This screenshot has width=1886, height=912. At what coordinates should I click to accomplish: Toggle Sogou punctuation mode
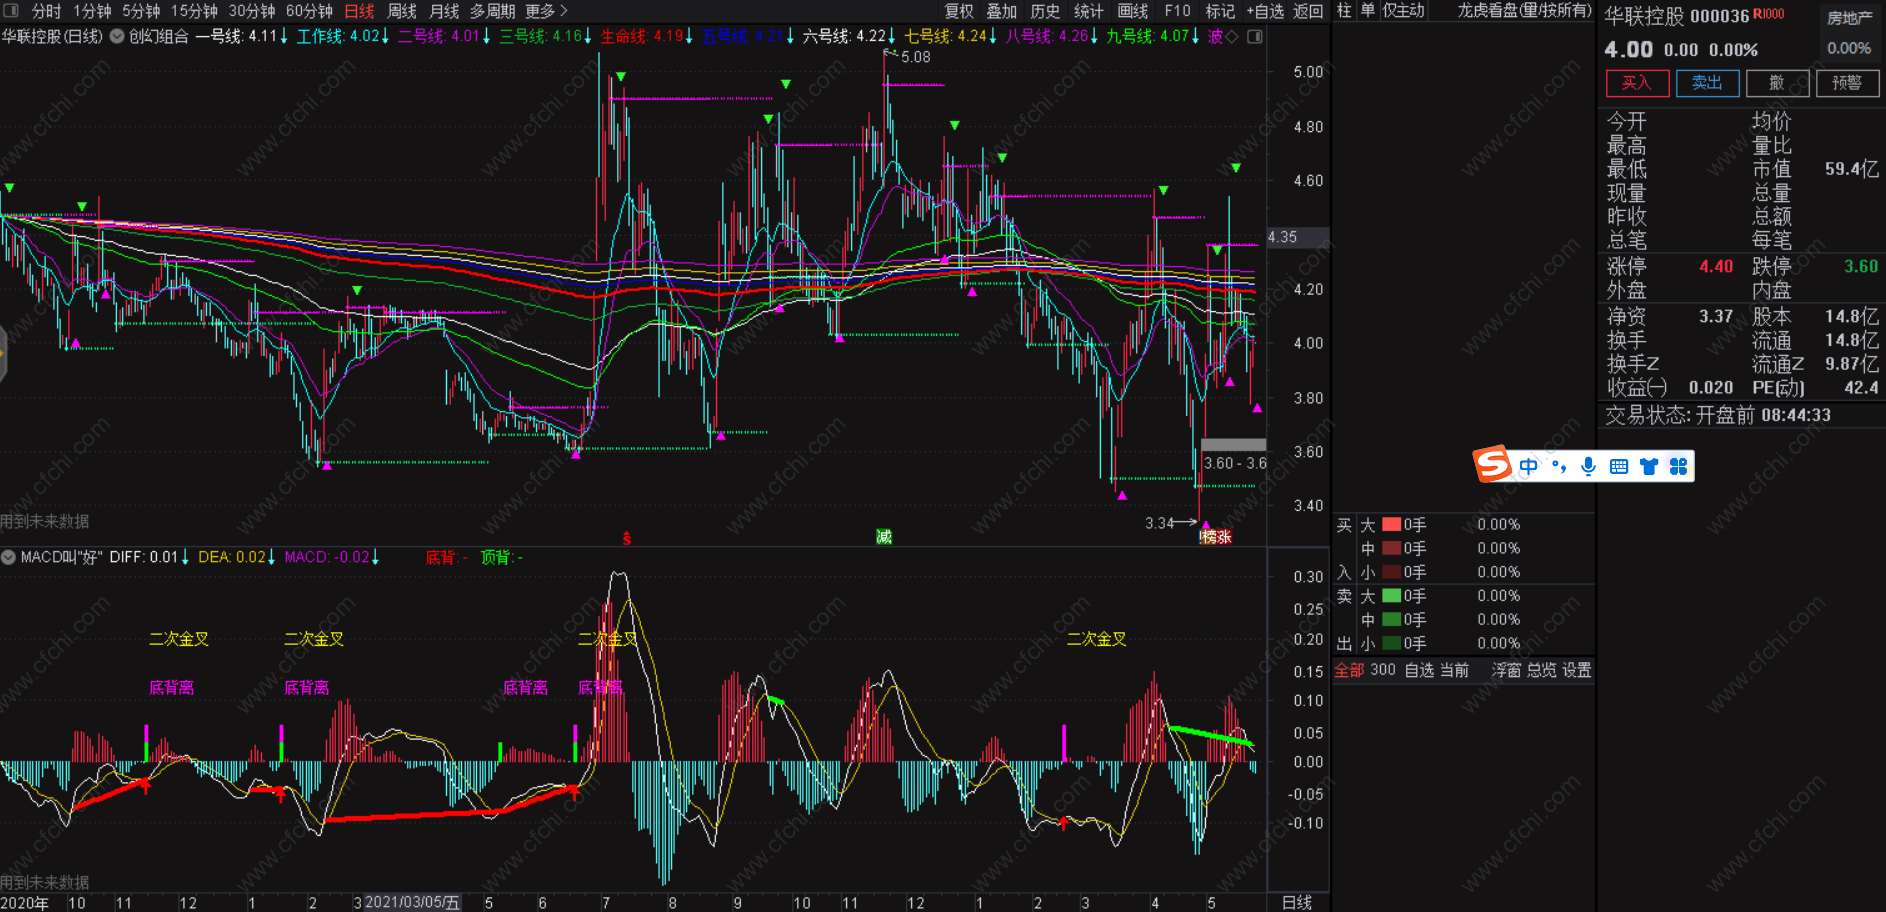1559,466
